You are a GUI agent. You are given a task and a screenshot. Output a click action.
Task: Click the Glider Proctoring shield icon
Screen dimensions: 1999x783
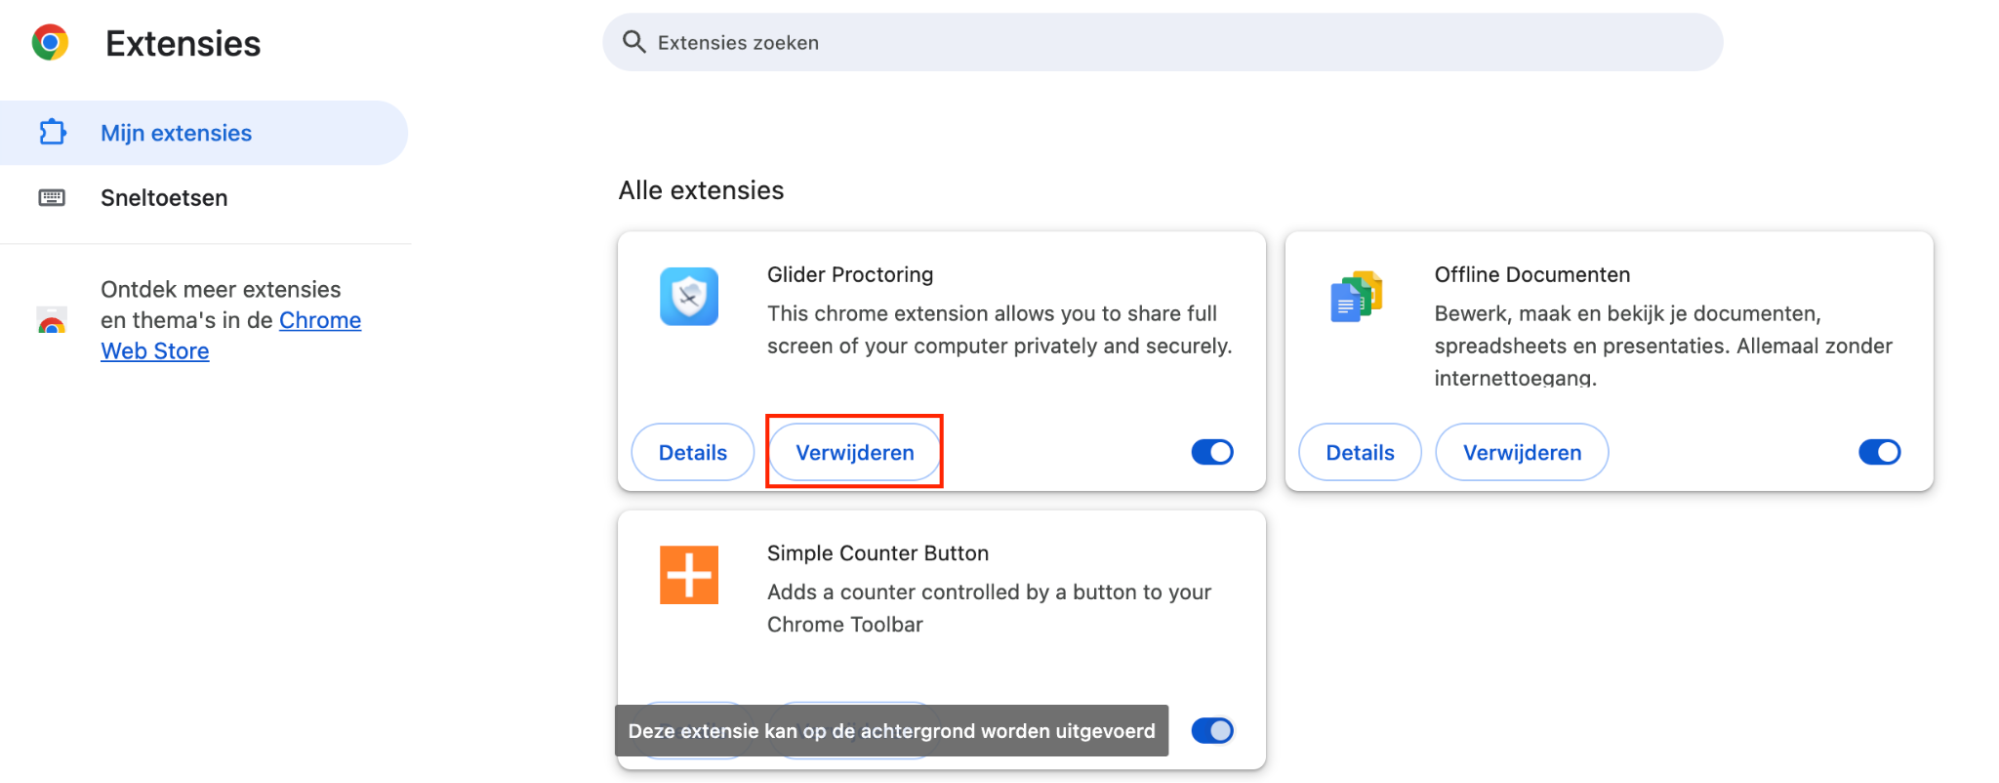point(688,296)
